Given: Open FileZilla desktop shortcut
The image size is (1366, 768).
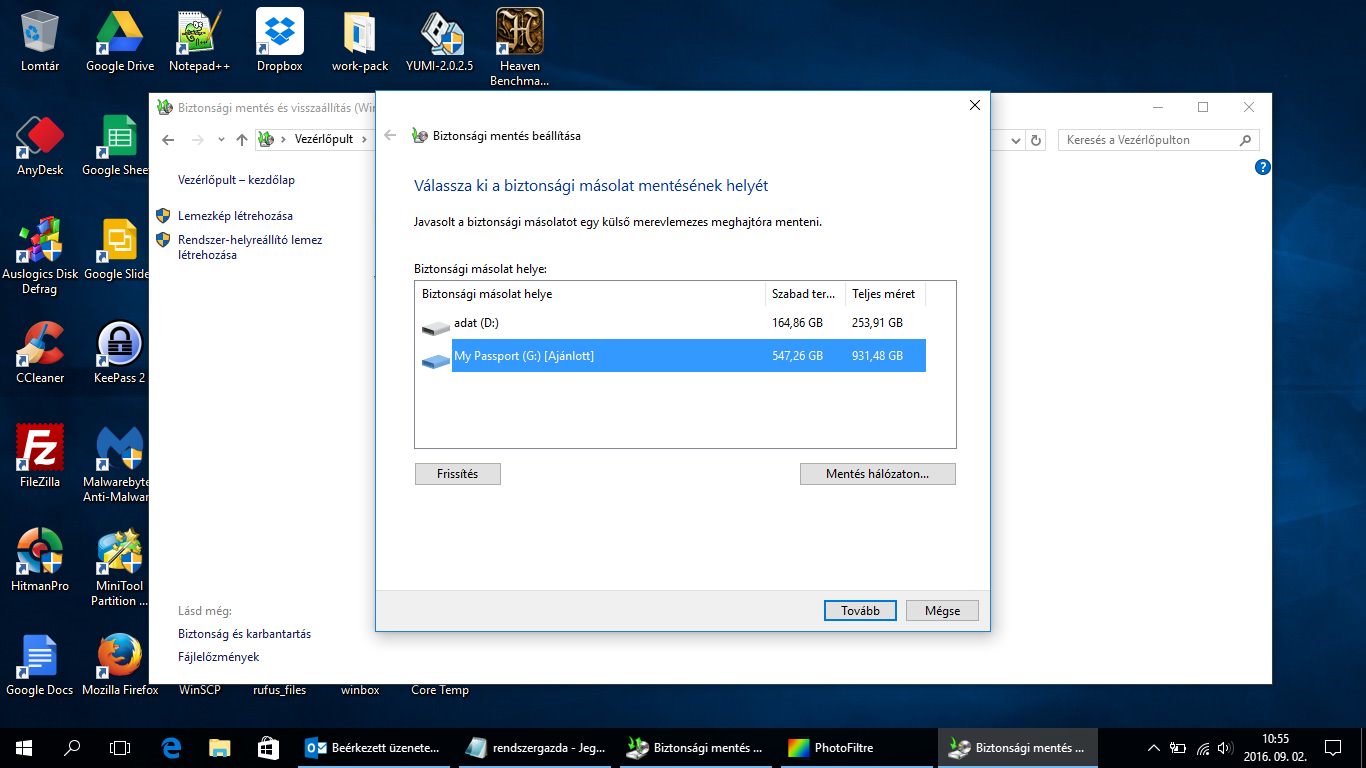Looking at the screenshot, I should coord(40,456).
